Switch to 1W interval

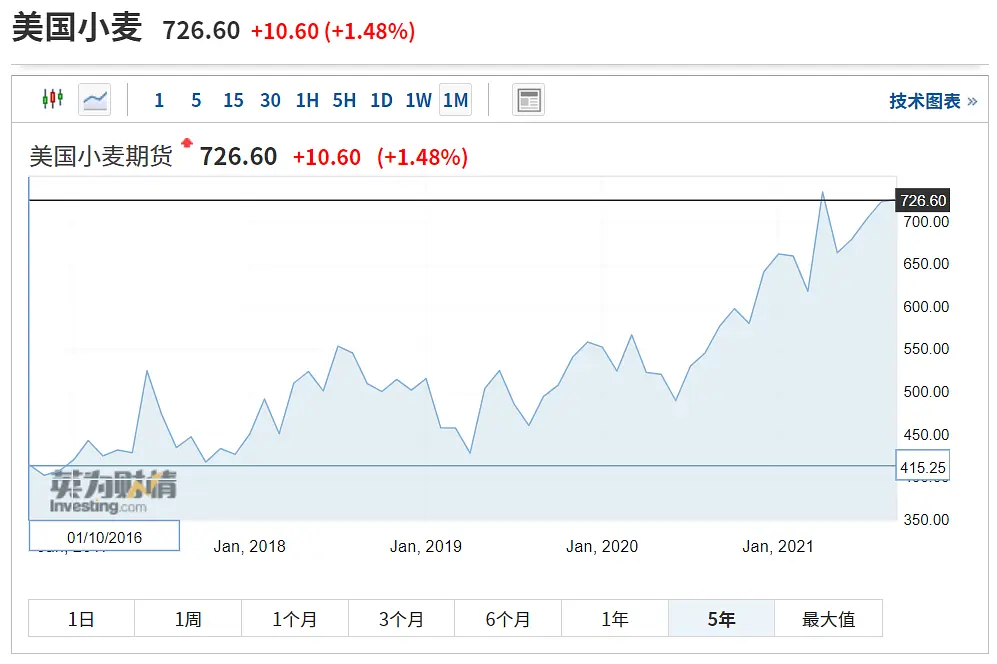pos(418,100)
